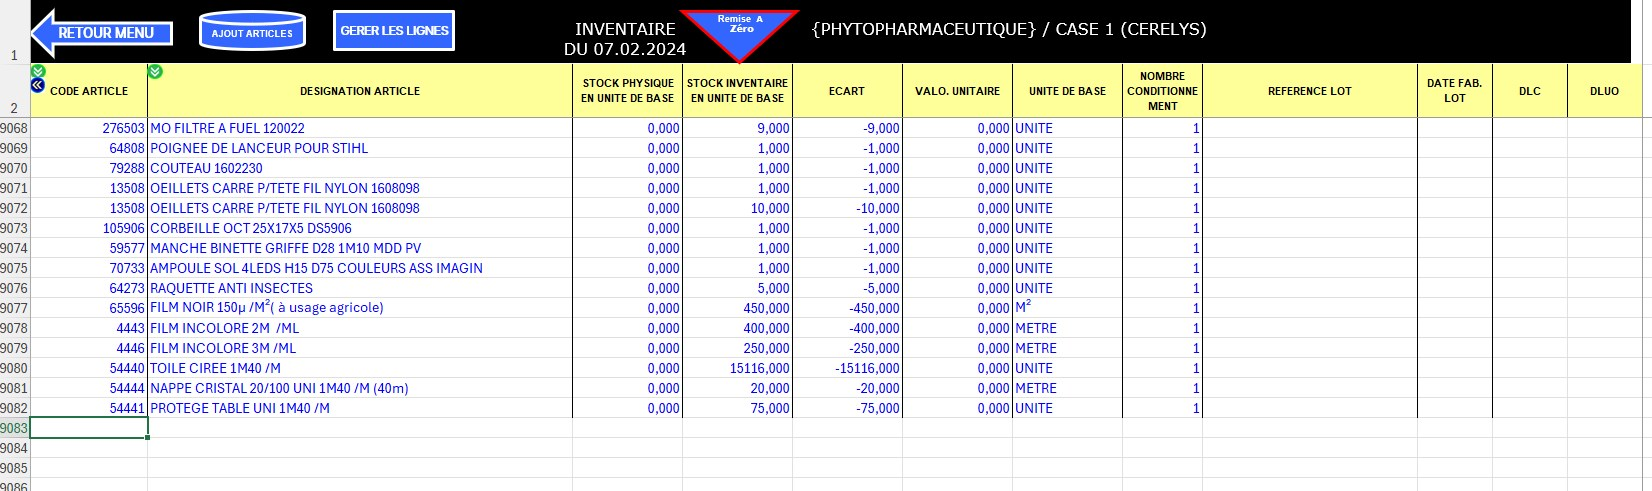This screenshot has width=1652, height=491.
Task: Click green down-chevron icon in CODE ARTICLE header
Action: click(38, 71)
